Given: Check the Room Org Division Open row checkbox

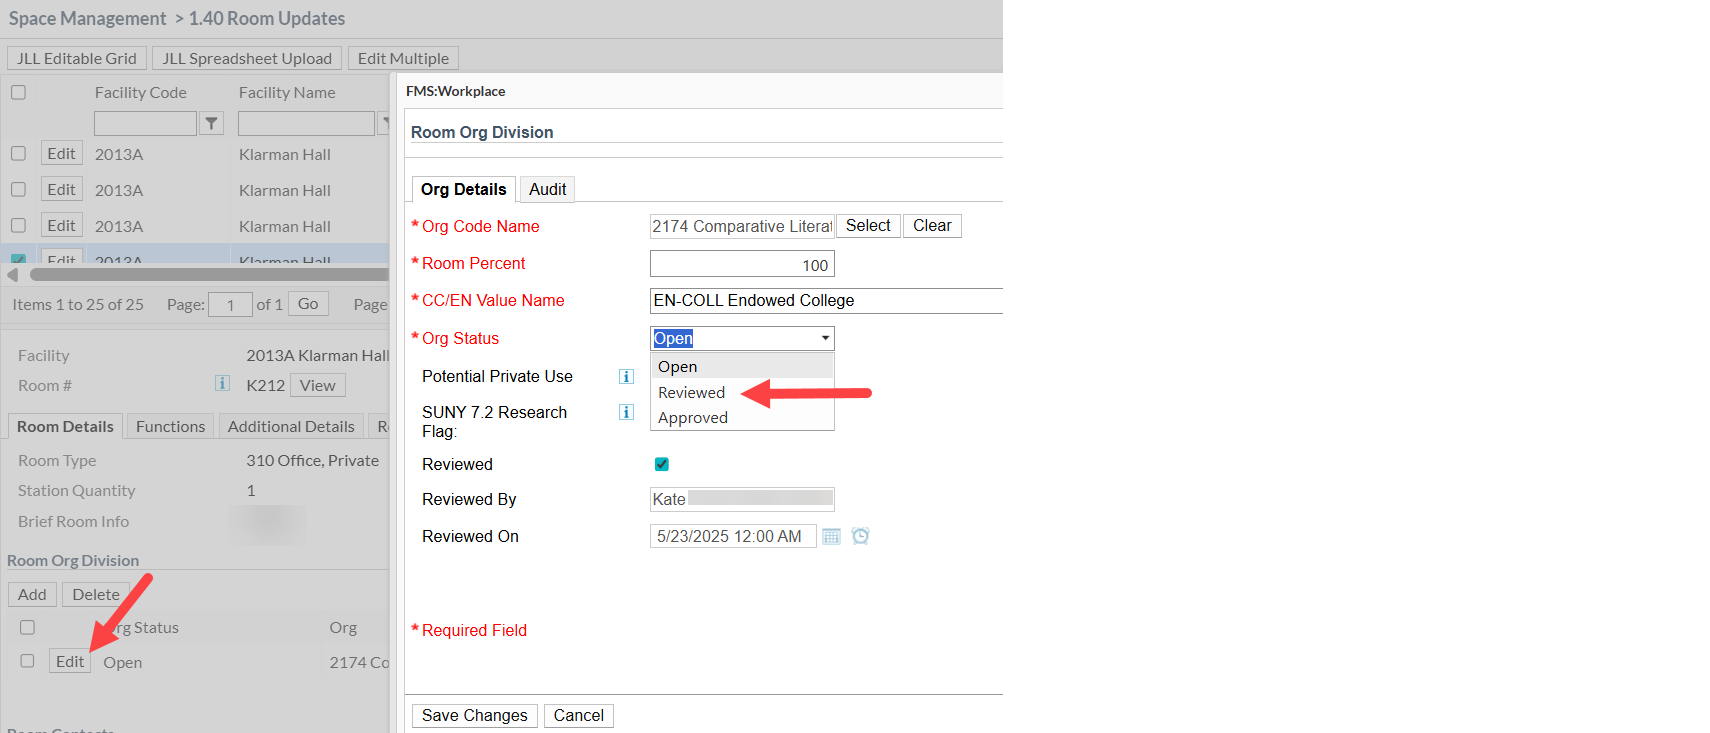Looking at the screenshot, I should tap(27, 661).
